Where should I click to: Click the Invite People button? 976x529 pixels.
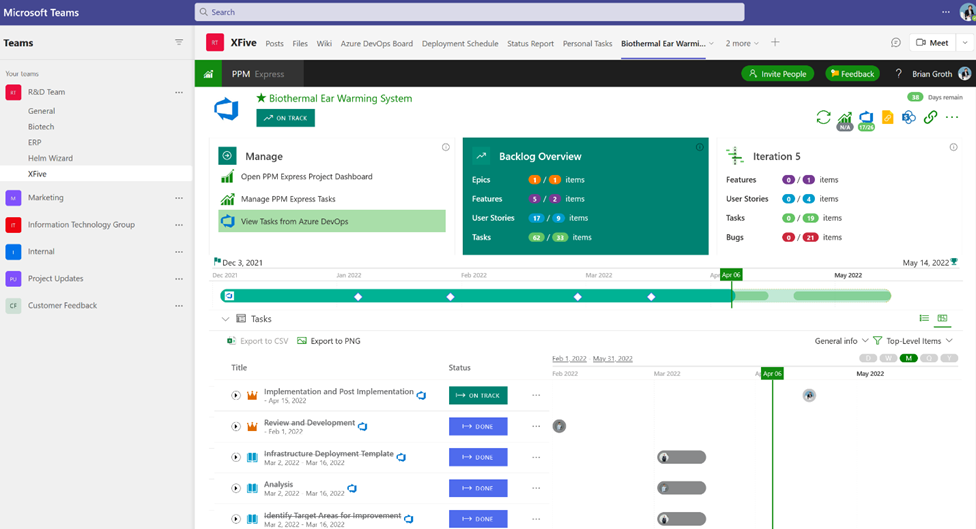777,73
